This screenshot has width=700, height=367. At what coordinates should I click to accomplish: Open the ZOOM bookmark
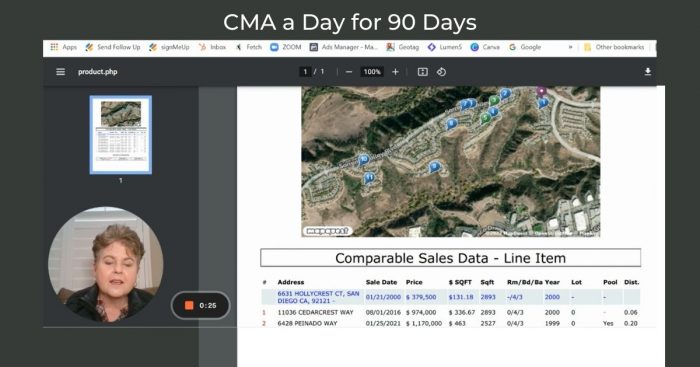pos(286,47)
